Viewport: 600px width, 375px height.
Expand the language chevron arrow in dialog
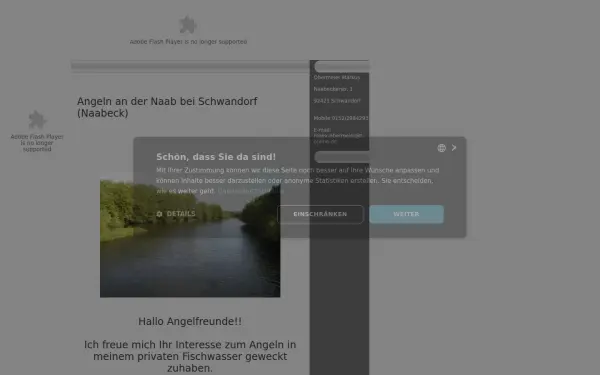(x=454, y=148)
